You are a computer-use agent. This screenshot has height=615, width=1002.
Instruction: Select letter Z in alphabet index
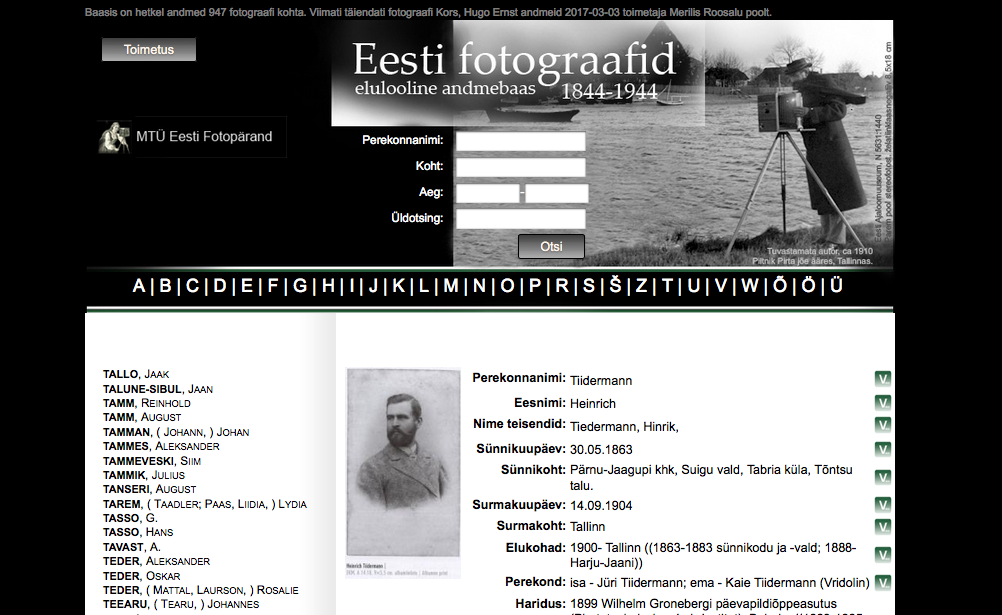point(641,286)
